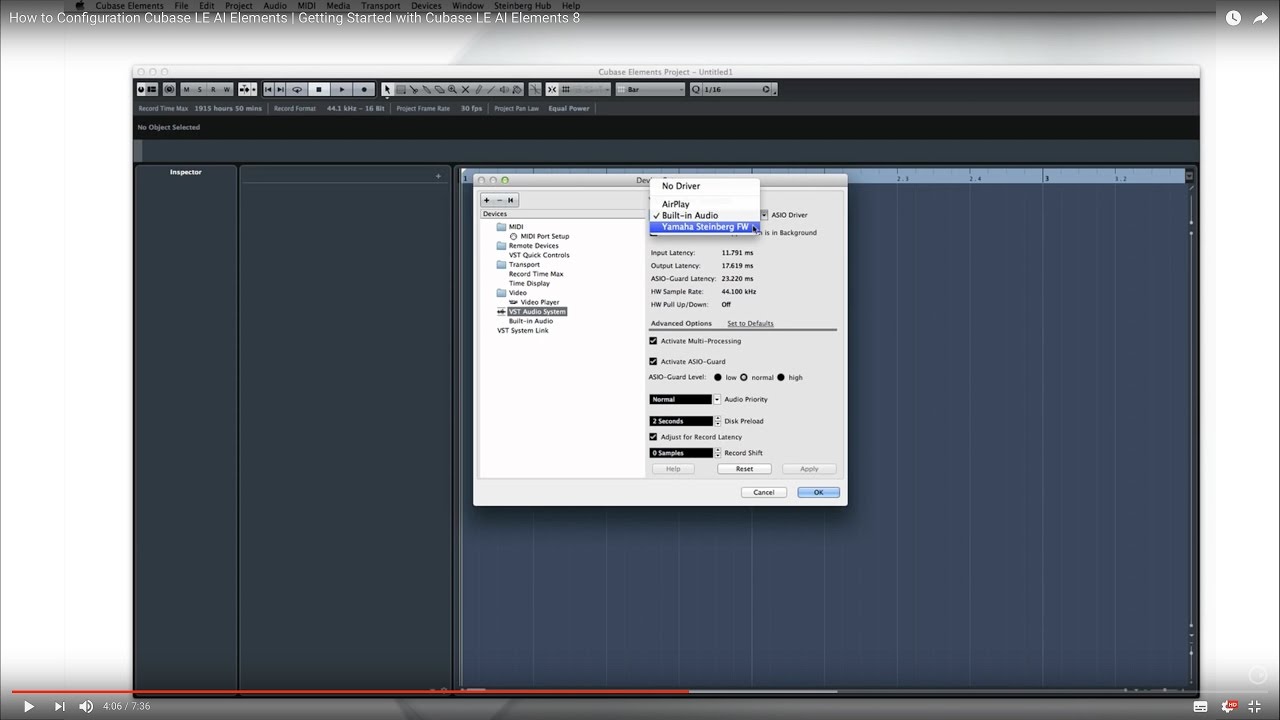1280x720 pixels.
Task: Toggle the Snap on/off icon
Action: pos(553,89)
